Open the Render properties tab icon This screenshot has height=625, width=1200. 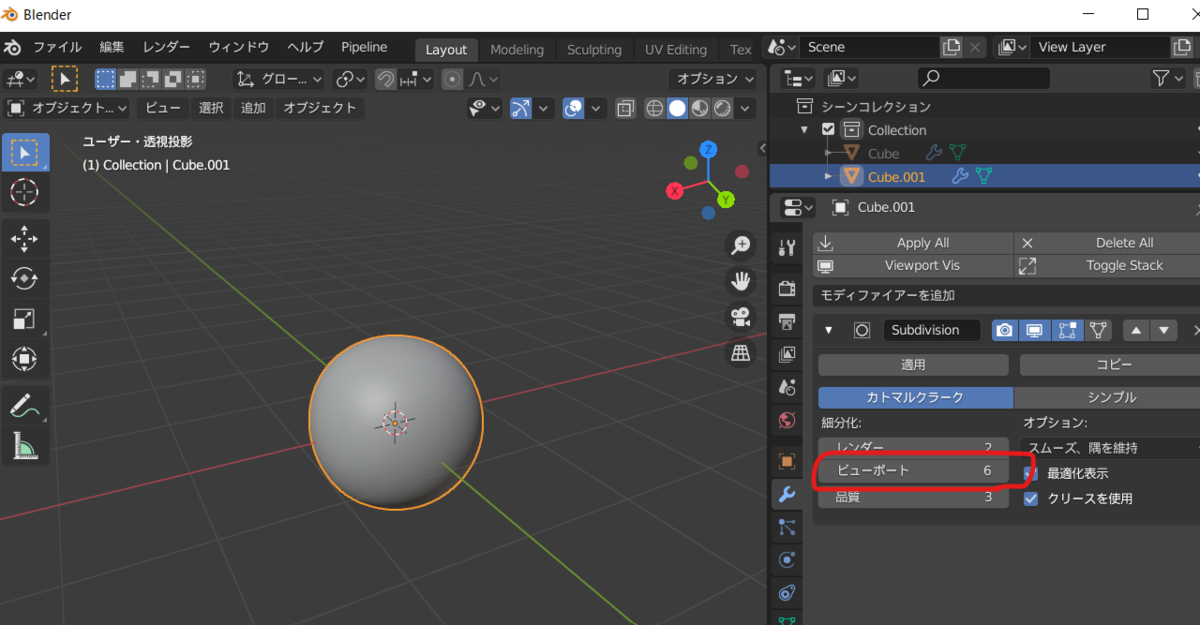pyautogui.click(x=787, y=289)
